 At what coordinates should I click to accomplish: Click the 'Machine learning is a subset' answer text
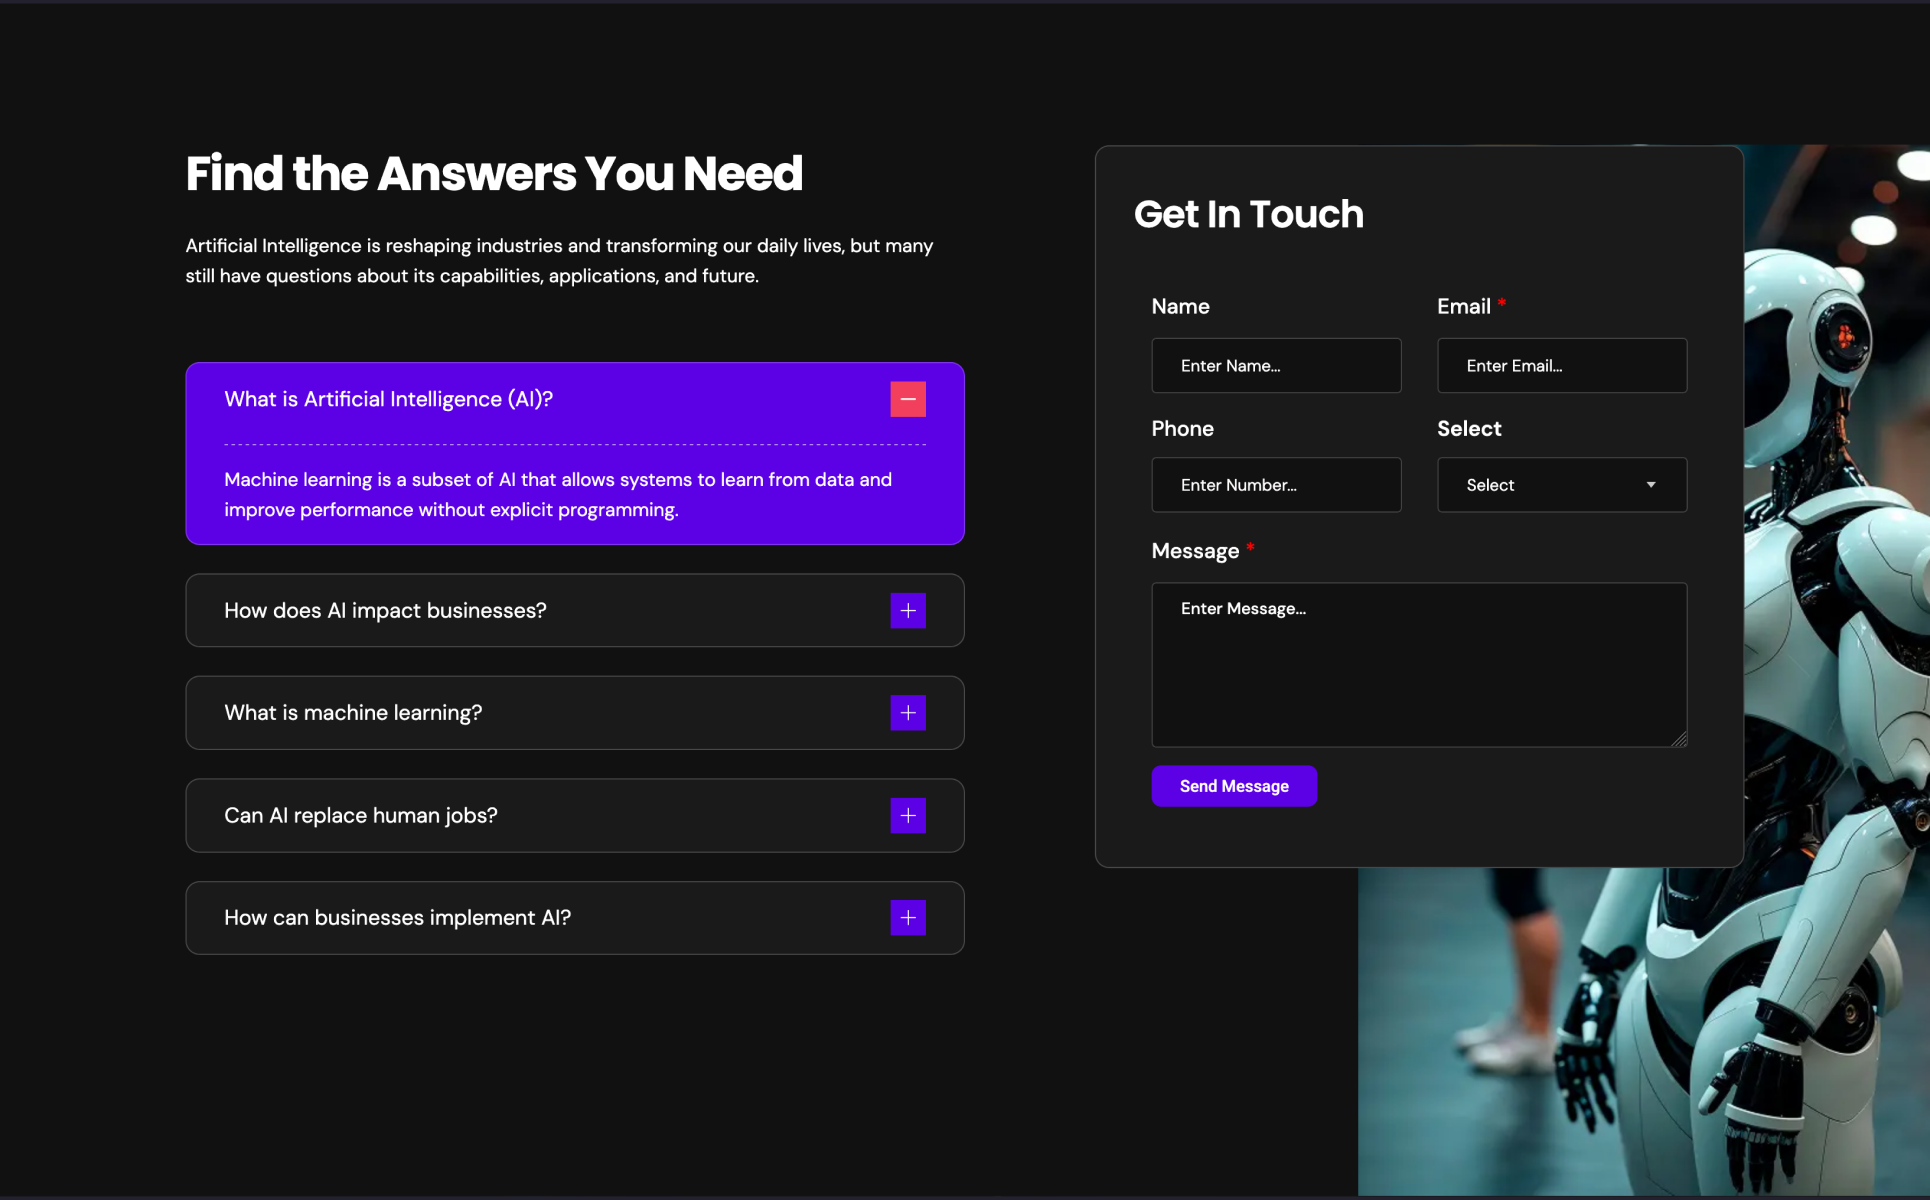[558, 494]
